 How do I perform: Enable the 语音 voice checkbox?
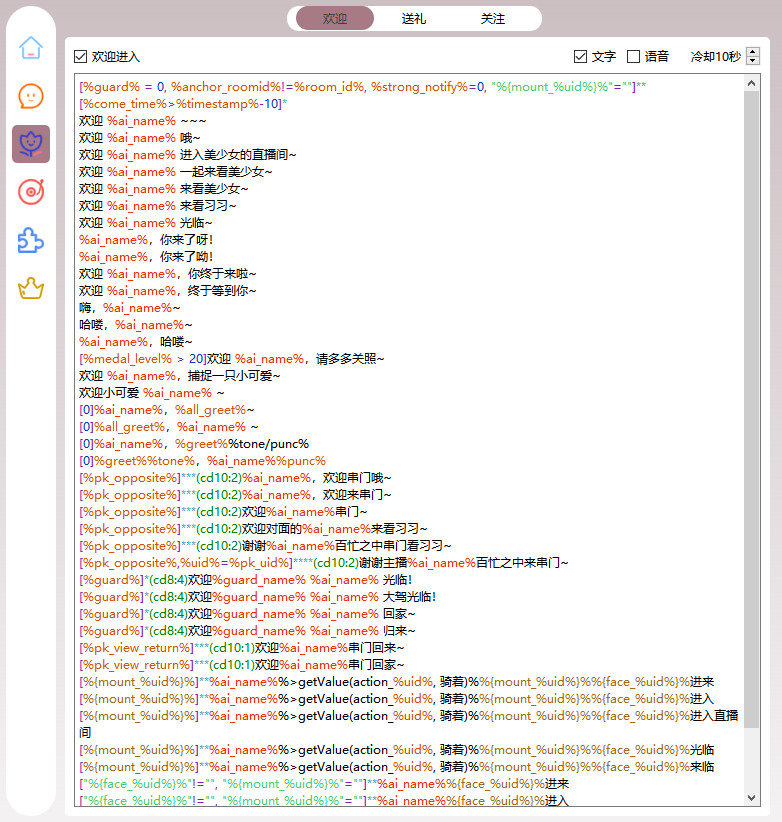(x=634, y=57)
